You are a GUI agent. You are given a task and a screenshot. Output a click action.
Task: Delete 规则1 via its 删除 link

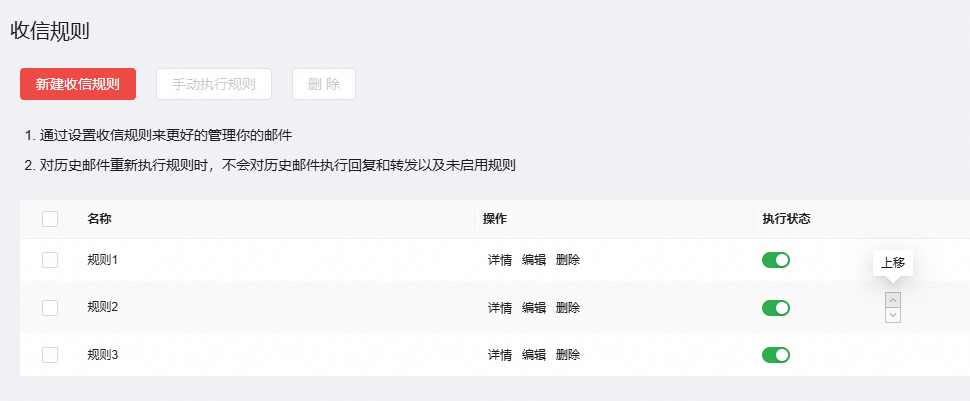click(x=568, y=260)
